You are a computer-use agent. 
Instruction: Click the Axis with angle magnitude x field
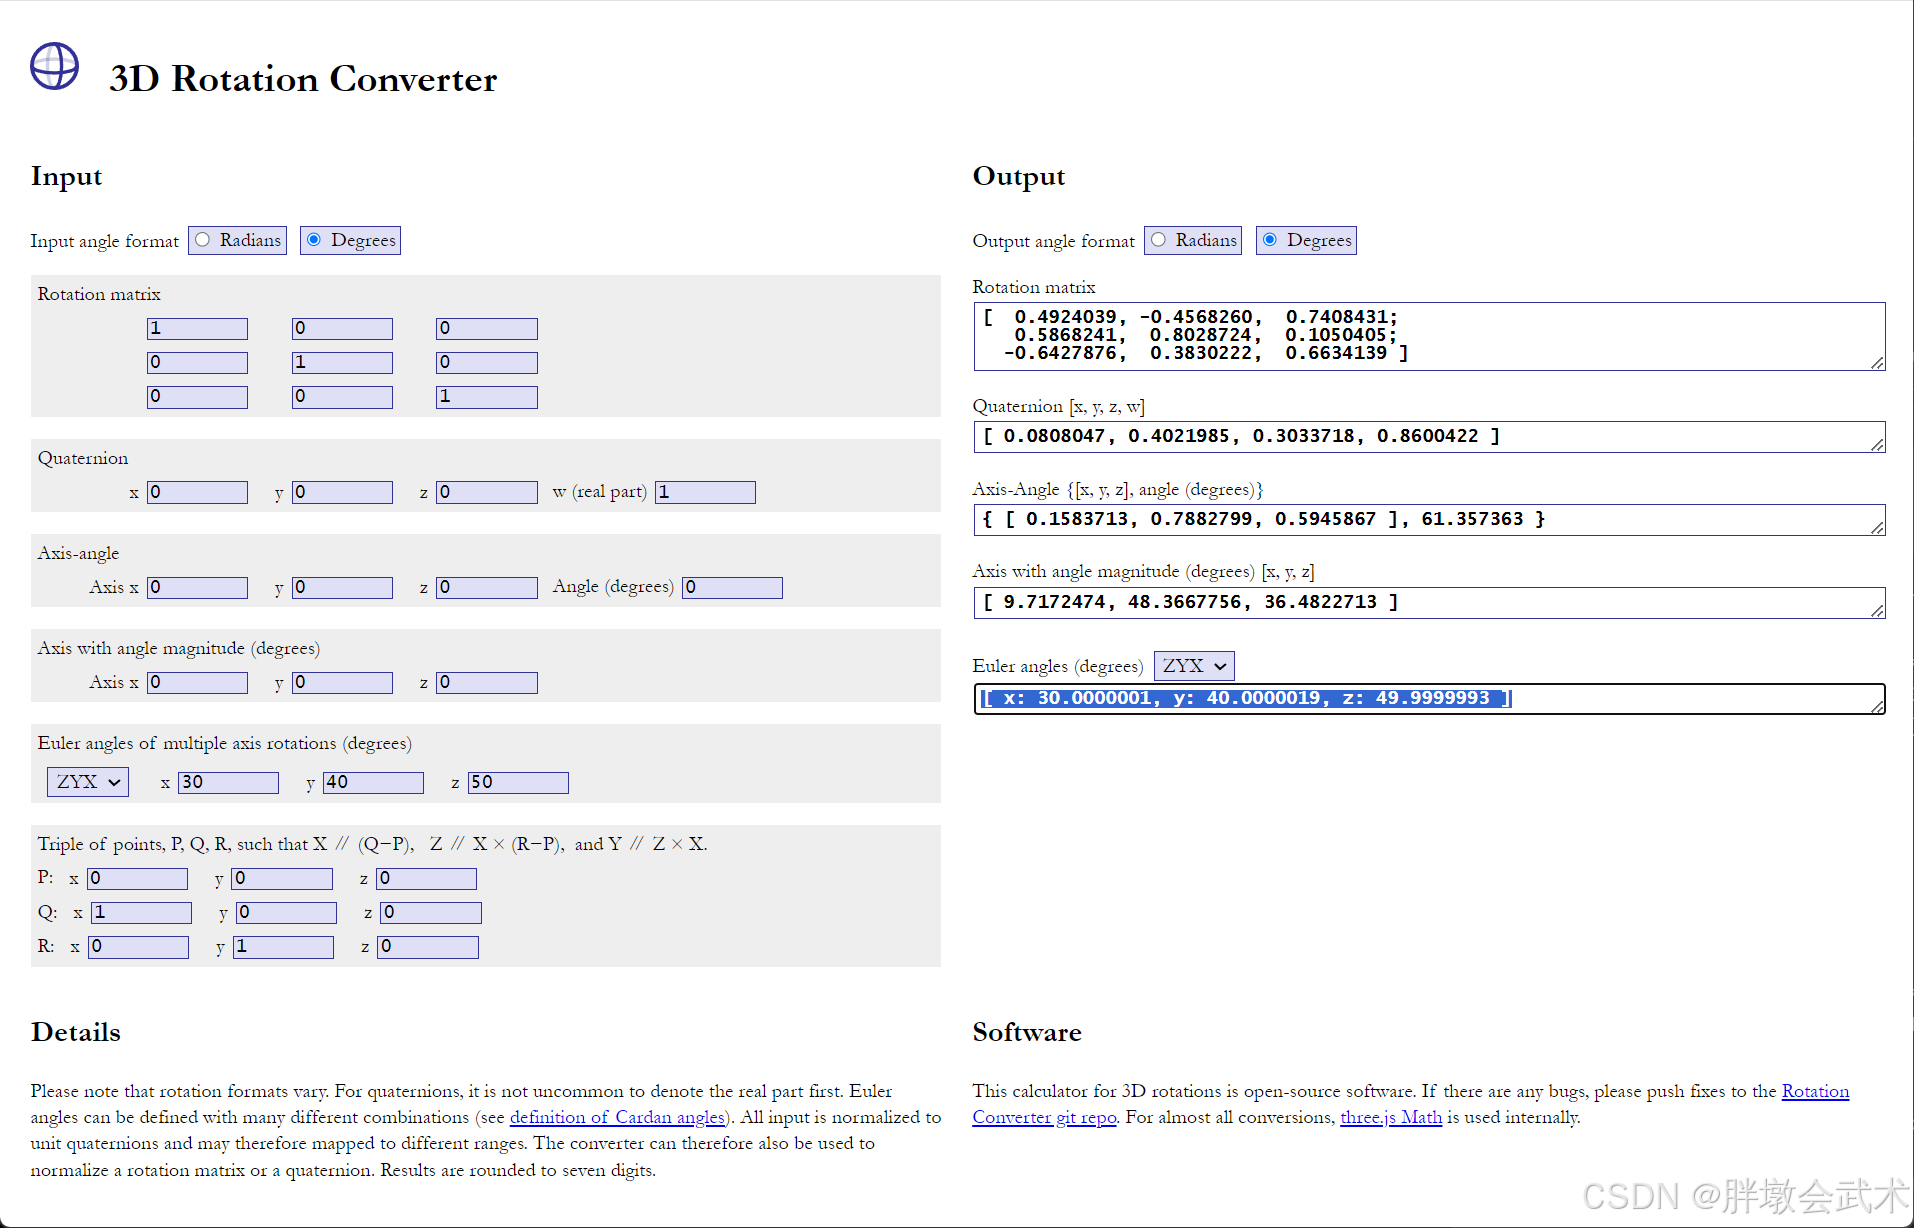click(197, 683)
